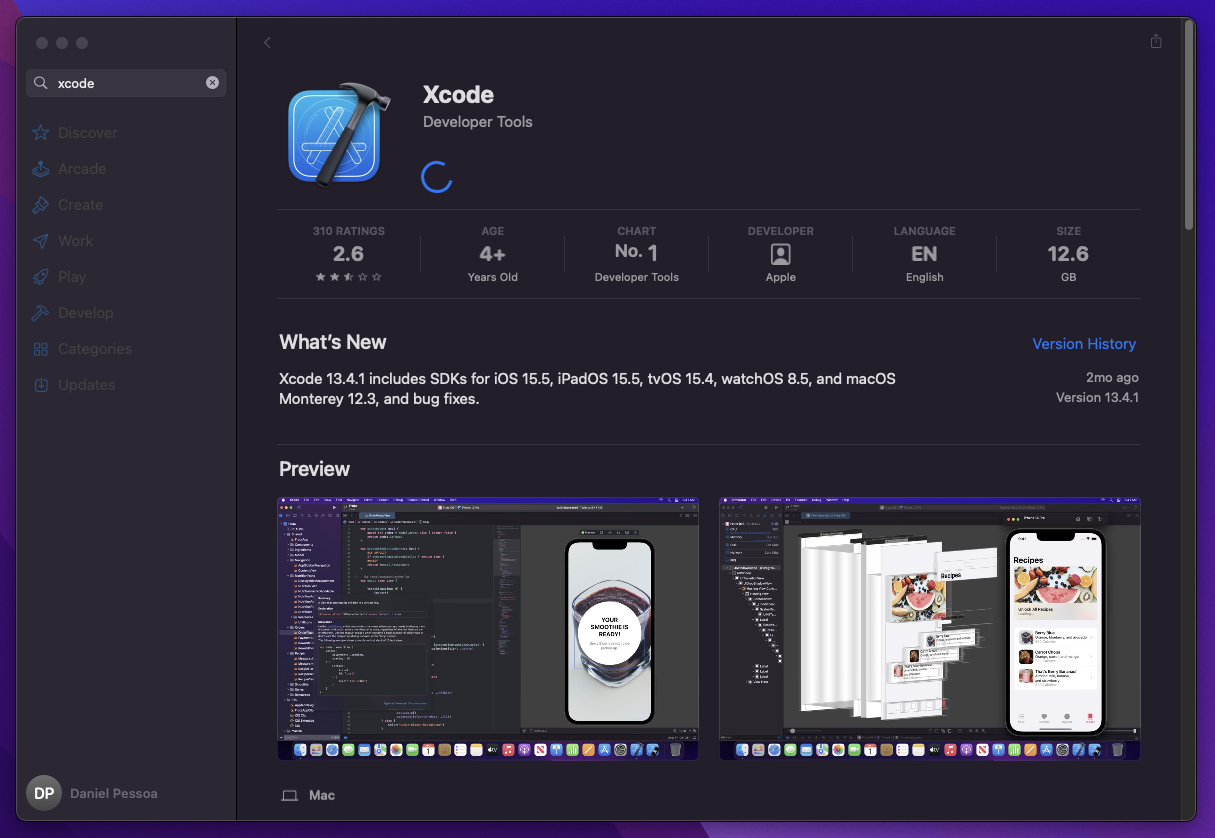This screenshot has width=1215, height=838.
Task: Click the EN language badge
Action: (925, 254)
